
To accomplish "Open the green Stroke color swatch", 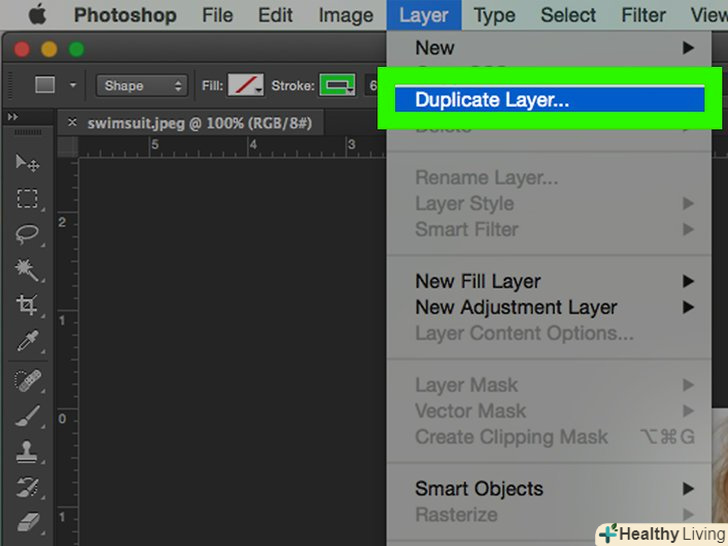I will (x=337, y=85).
